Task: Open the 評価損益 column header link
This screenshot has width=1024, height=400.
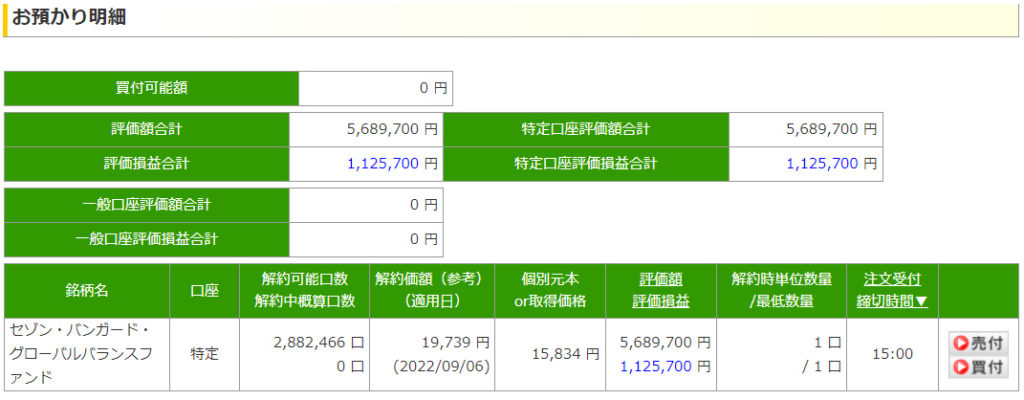Action: (x=660, y=301)
